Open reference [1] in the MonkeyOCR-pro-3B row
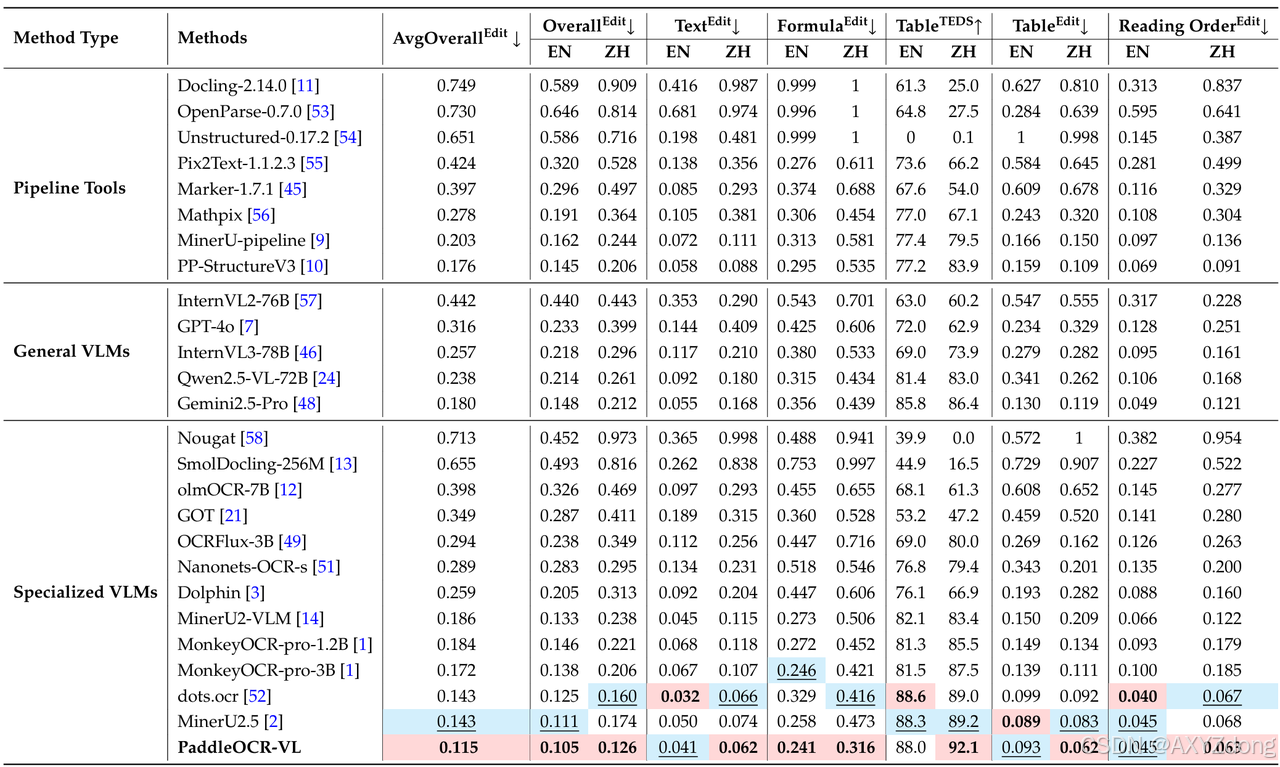 348,670
